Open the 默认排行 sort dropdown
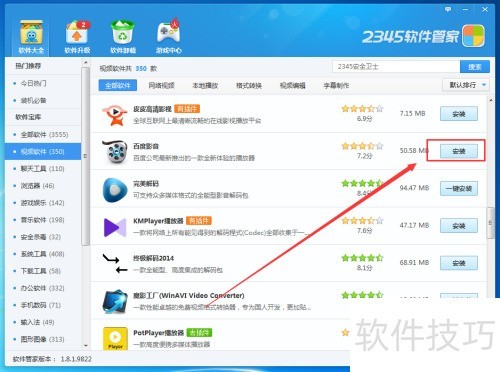Image resolution: width=500 pixels, height=372 pixels. coord(466,85)
